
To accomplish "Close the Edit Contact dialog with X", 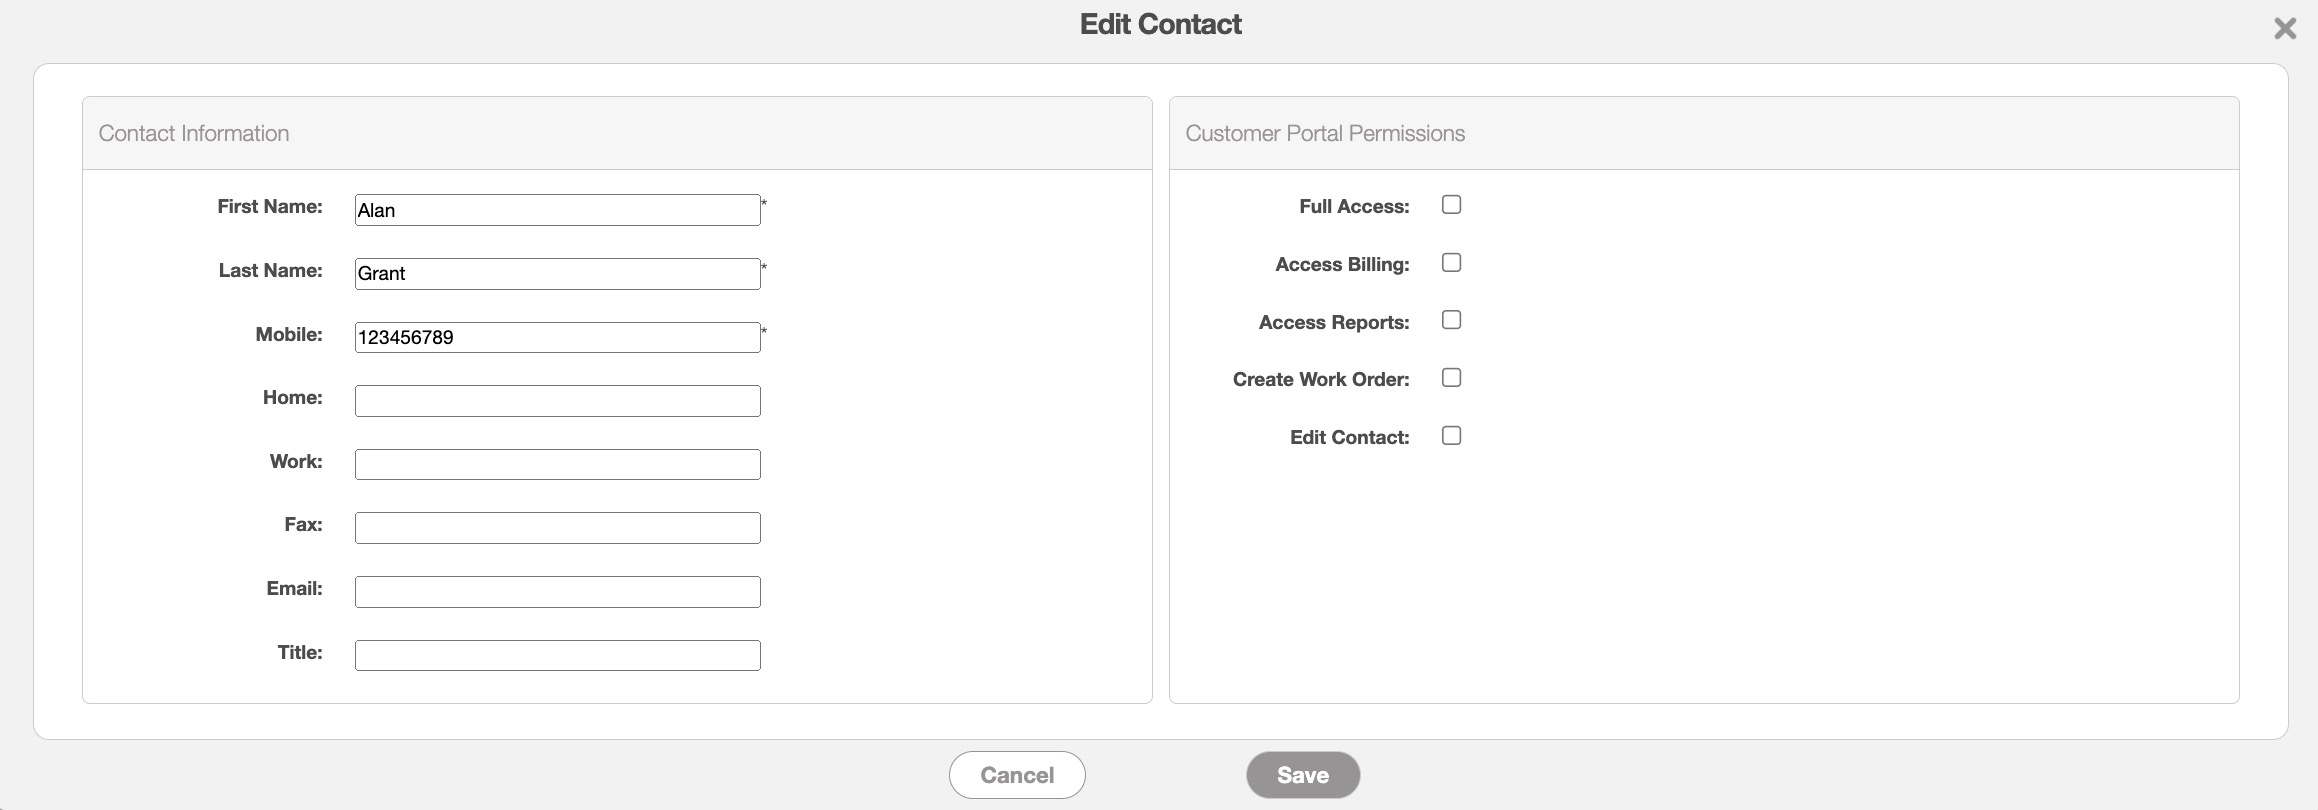I will point(2285,28).
